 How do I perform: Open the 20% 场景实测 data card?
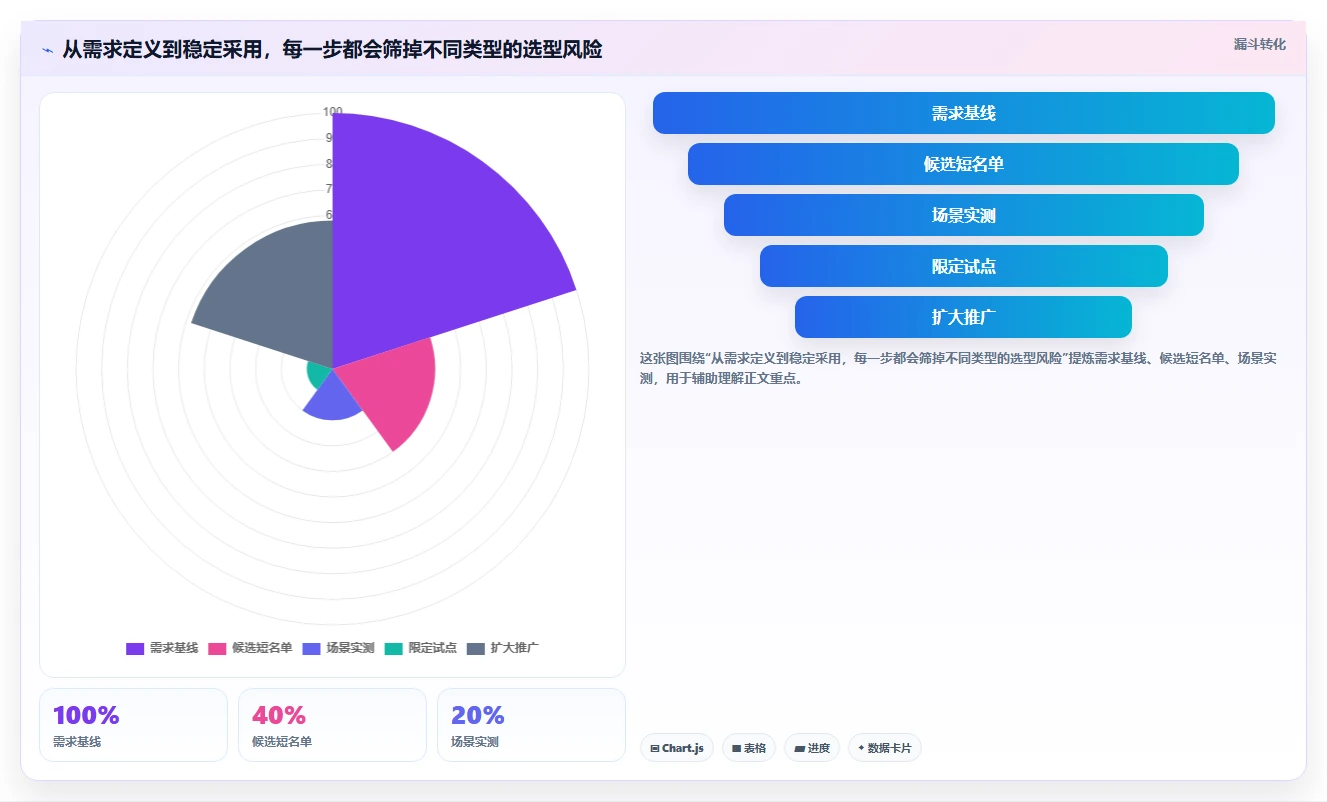tap(531, 725)
